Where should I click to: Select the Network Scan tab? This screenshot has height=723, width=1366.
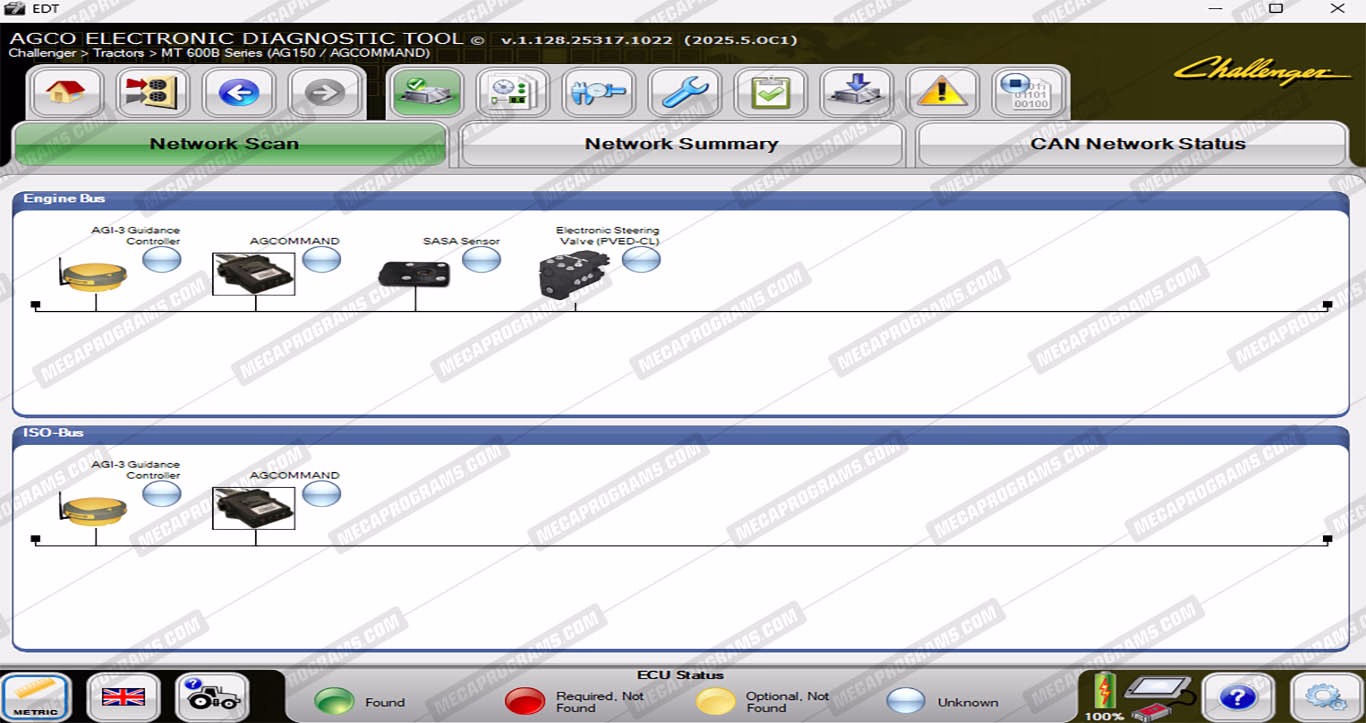[x=224, y=144]
